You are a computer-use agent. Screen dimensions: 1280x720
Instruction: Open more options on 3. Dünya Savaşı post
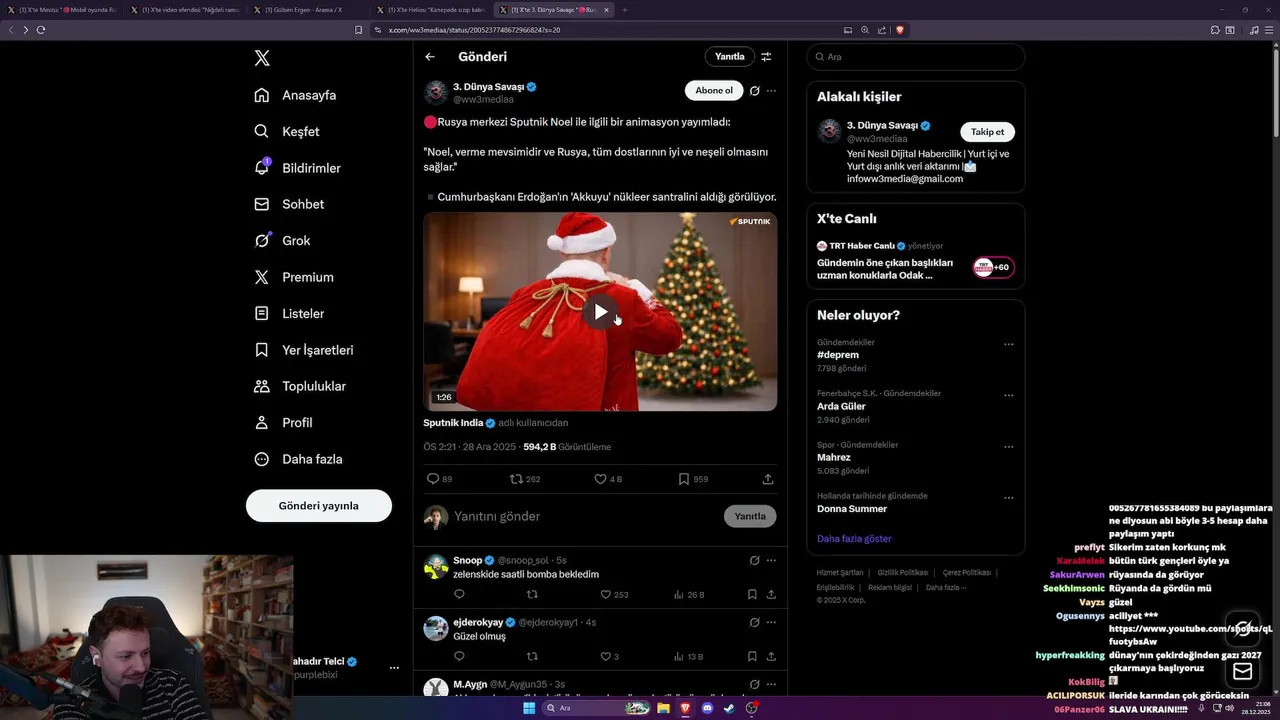click(771, 90)
